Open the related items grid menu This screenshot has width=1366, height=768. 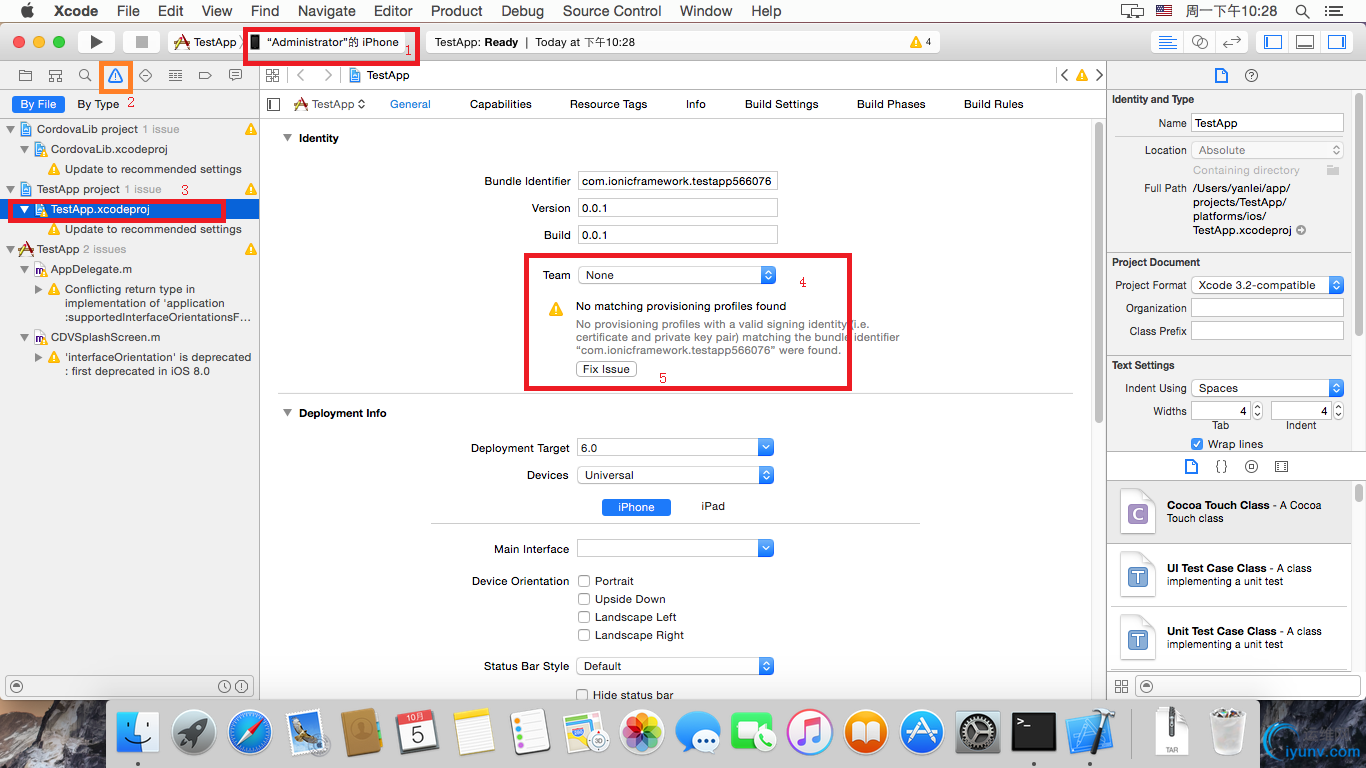click(272, 76)
